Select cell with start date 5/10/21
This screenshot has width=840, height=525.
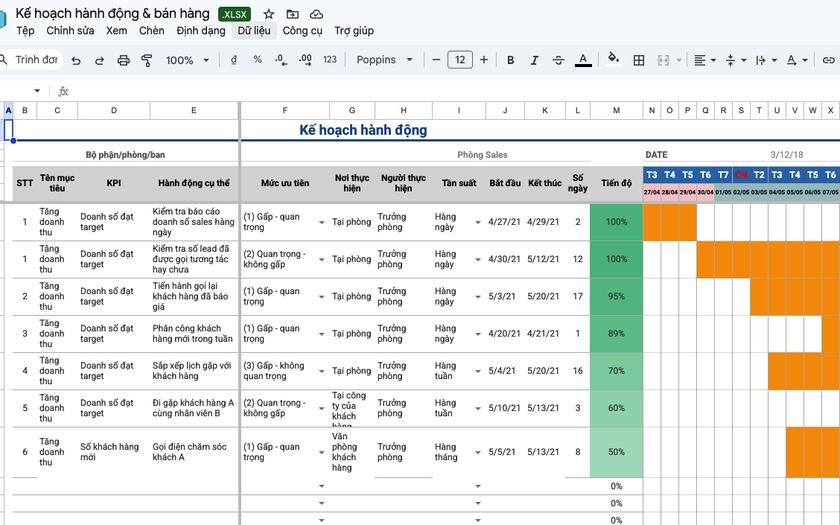[x=505, y=408]
